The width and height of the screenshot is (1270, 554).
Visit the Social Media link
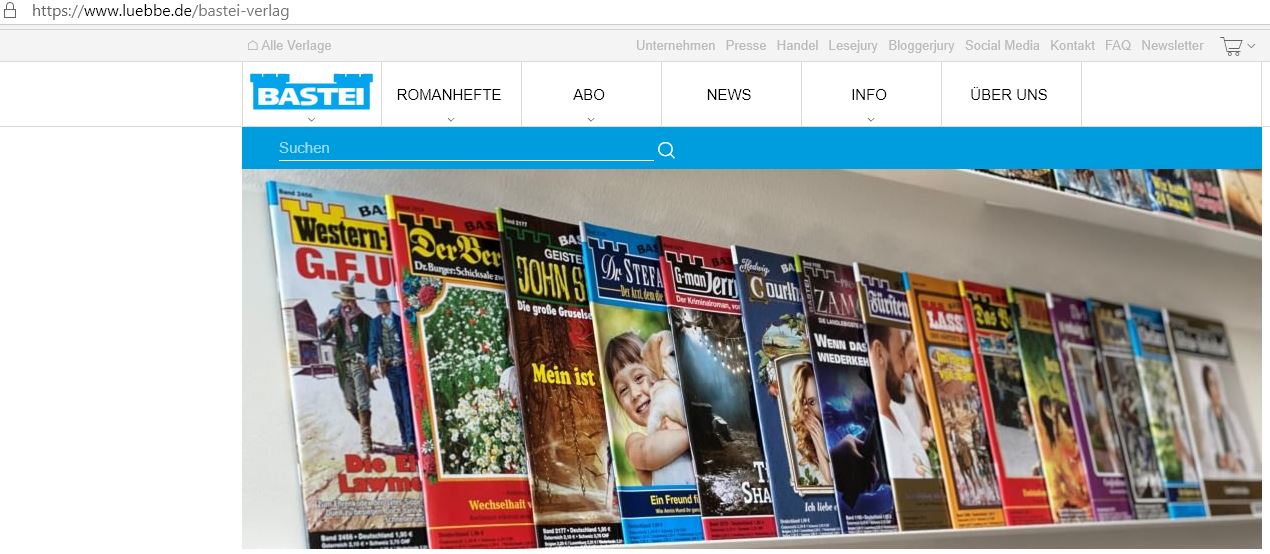(x=1002, y=46)
